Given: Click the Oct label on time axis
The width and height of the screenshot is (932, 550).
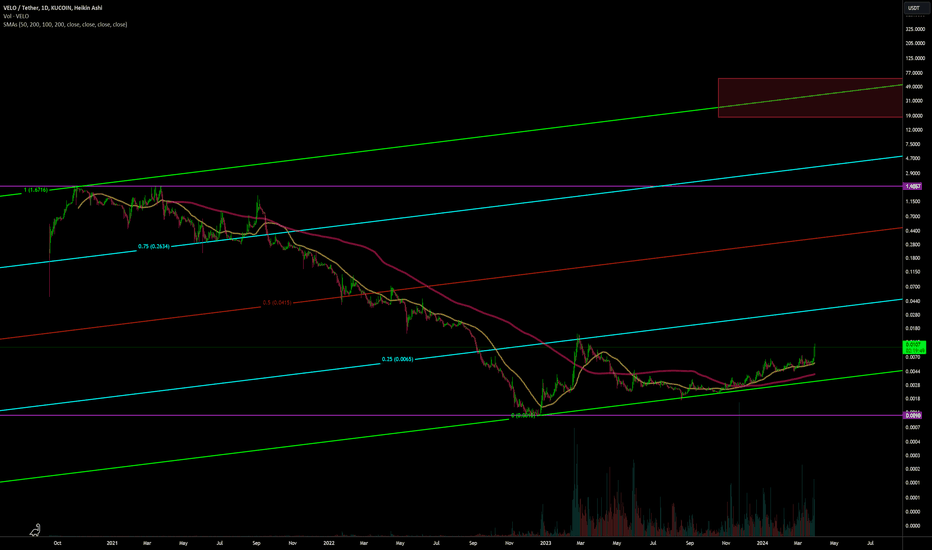Looking at the screenshot, I should click(x=57, y=543).
